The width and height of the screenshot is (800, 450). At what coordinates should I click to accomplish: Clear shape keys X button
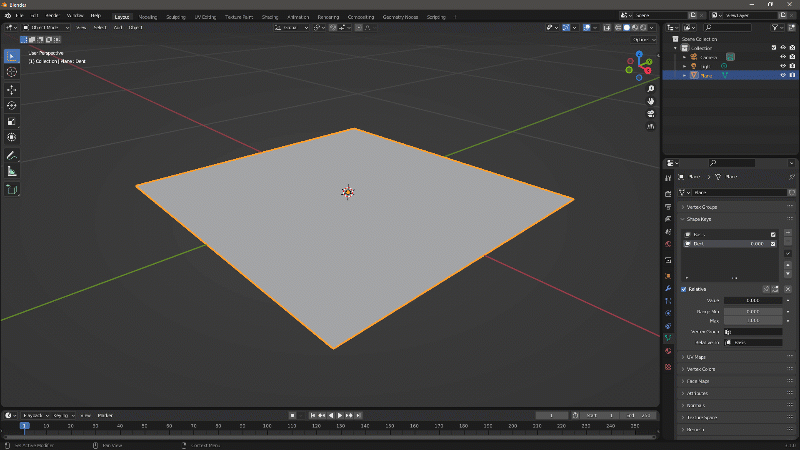pos(788,289)
